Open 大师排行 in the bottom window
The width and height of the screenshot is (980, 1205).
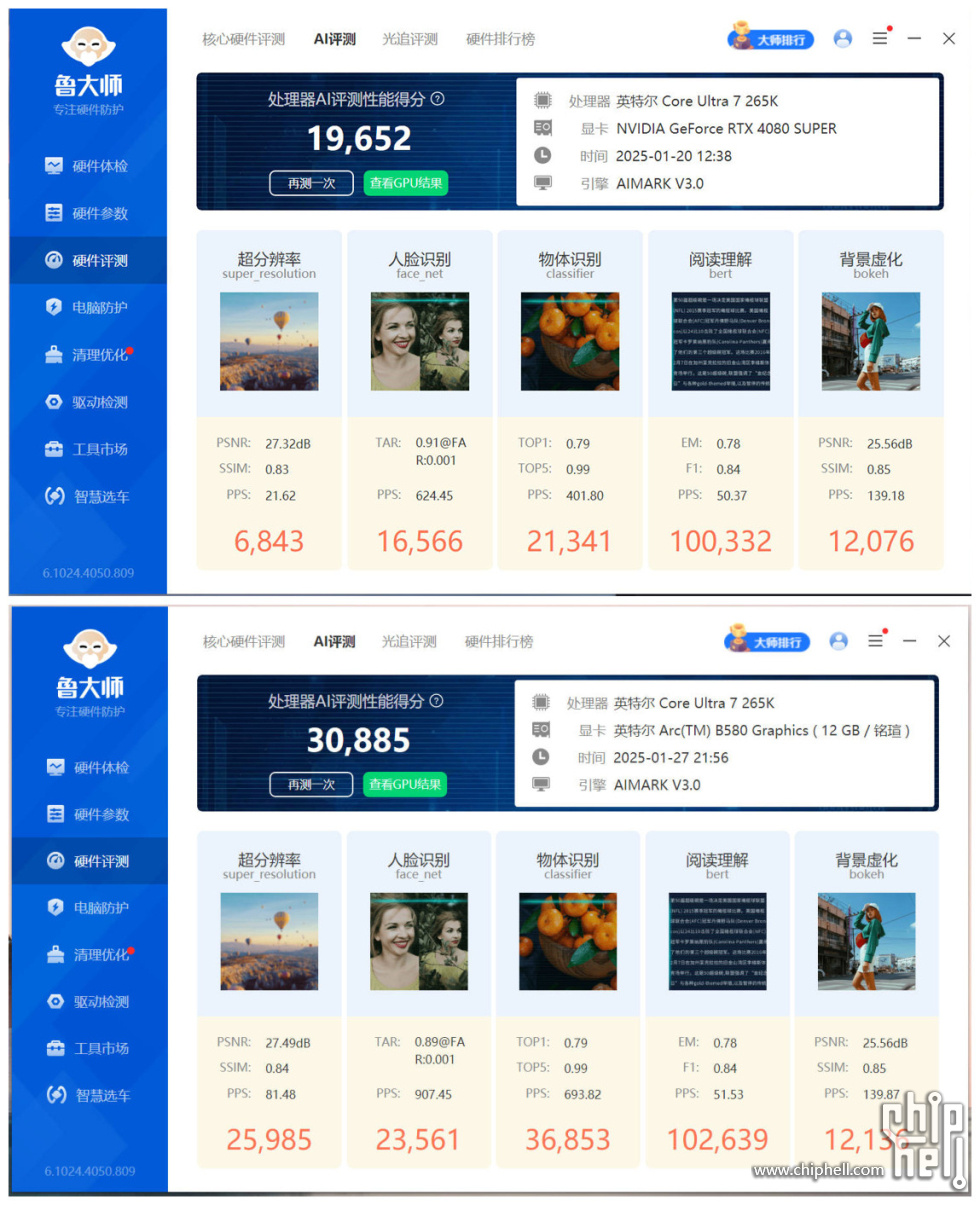pyautogui.click(x=767, y=640)
